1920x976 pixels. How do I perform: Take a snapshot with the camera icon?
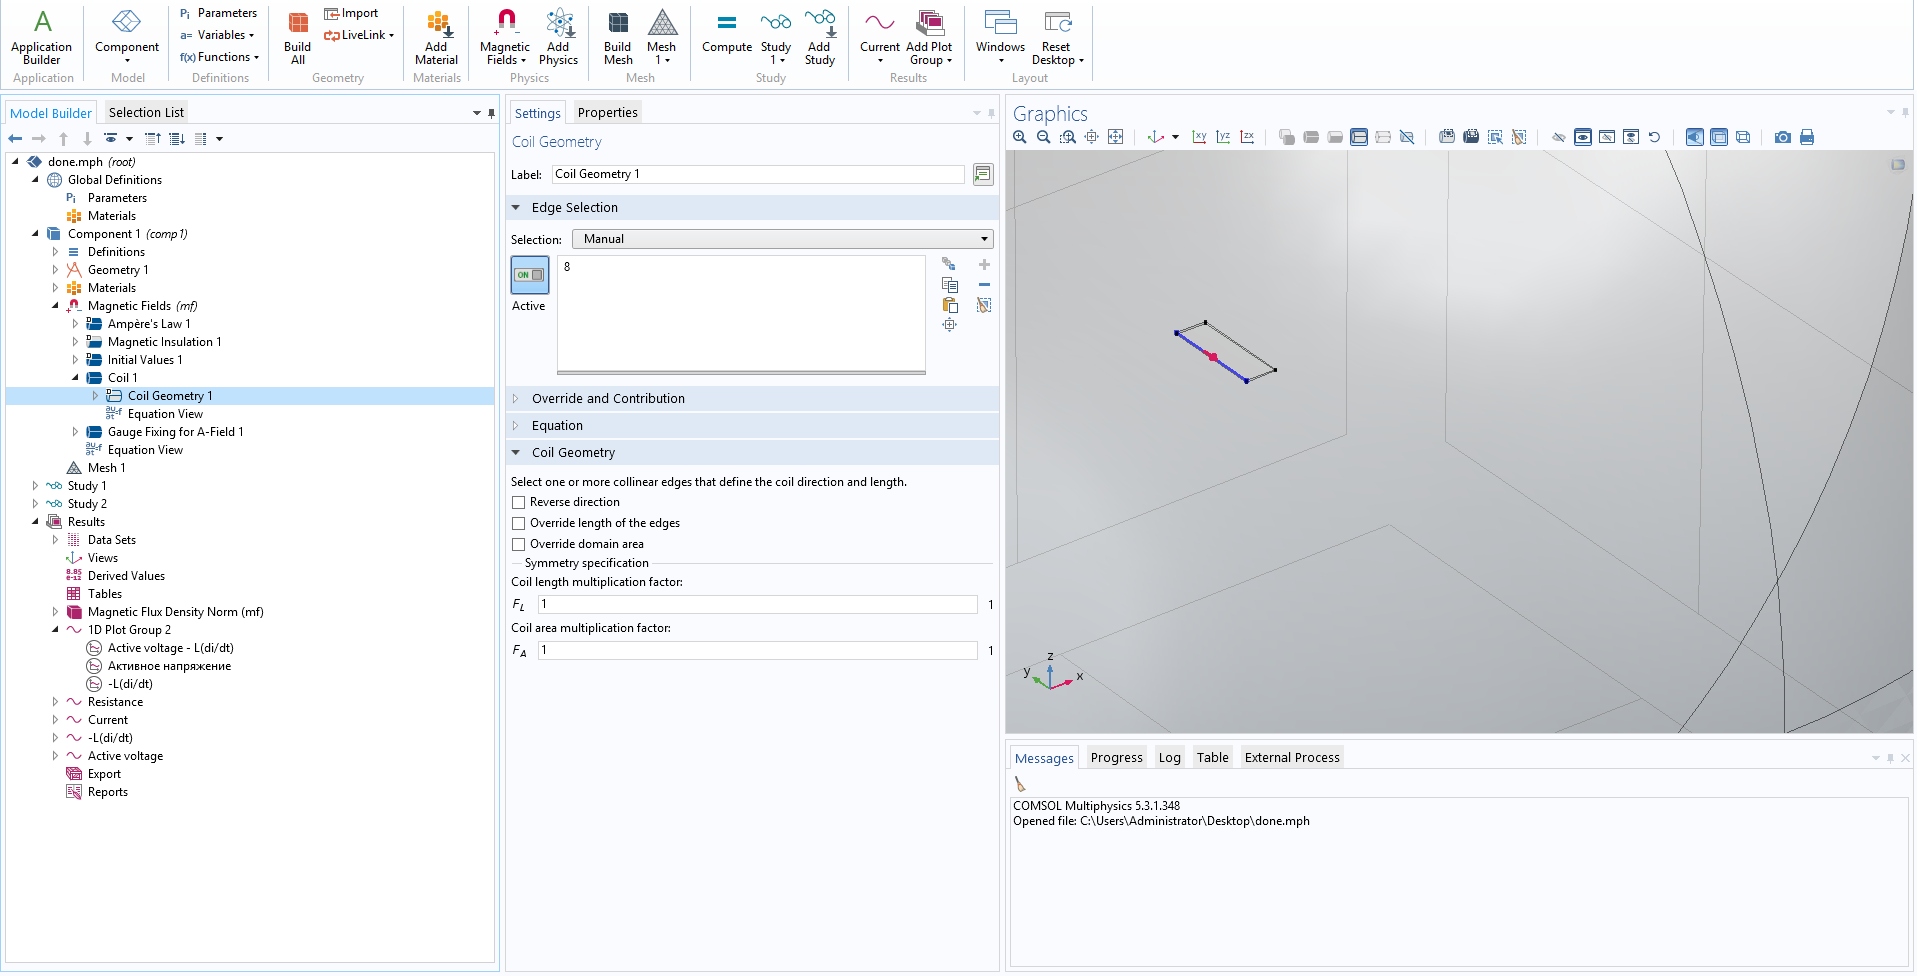point(1782,137)
